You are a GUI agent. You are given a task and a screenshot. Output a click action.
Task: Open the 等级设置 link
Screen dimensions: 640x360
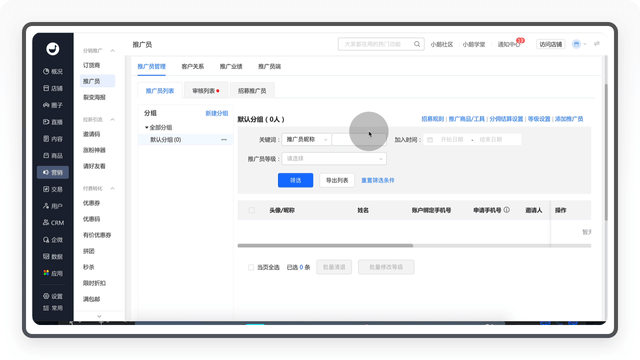point(539,119)
